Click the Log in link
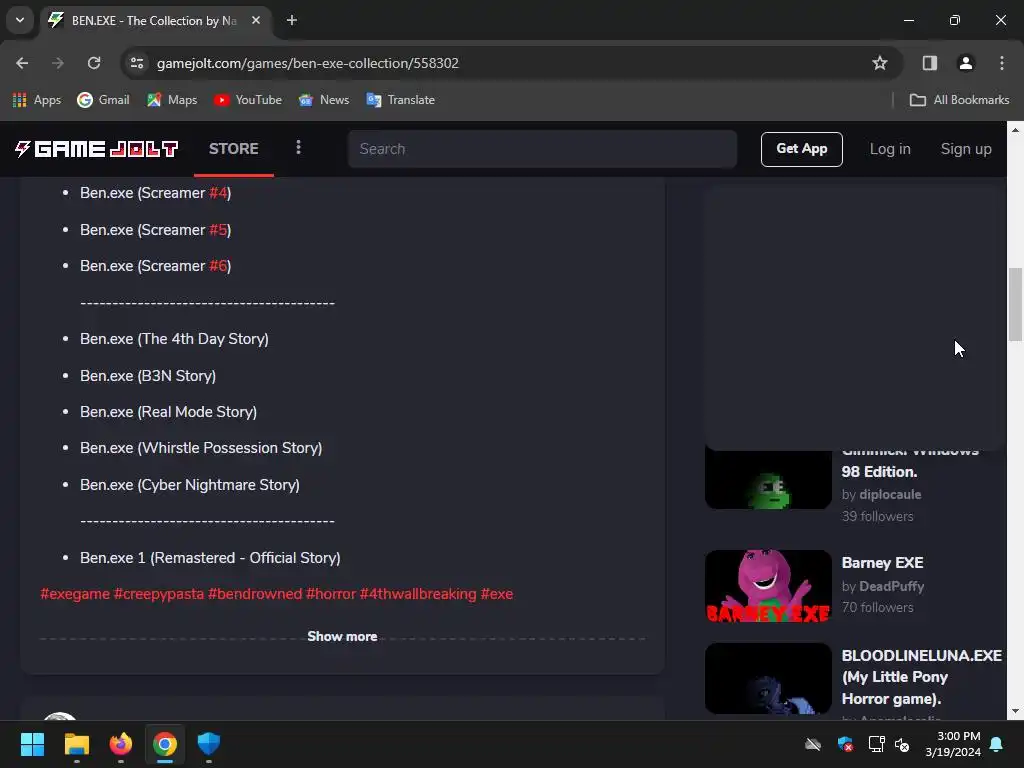The height and width of the screenshot is (768, 1024). [889, 149]
